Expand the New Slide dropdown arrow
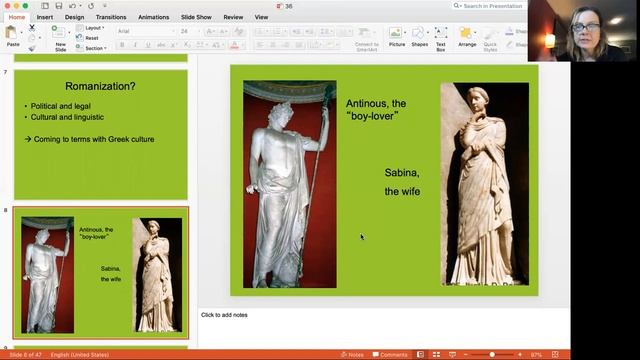Viewport: 640px width, 360px height. [x=69, y=33]
